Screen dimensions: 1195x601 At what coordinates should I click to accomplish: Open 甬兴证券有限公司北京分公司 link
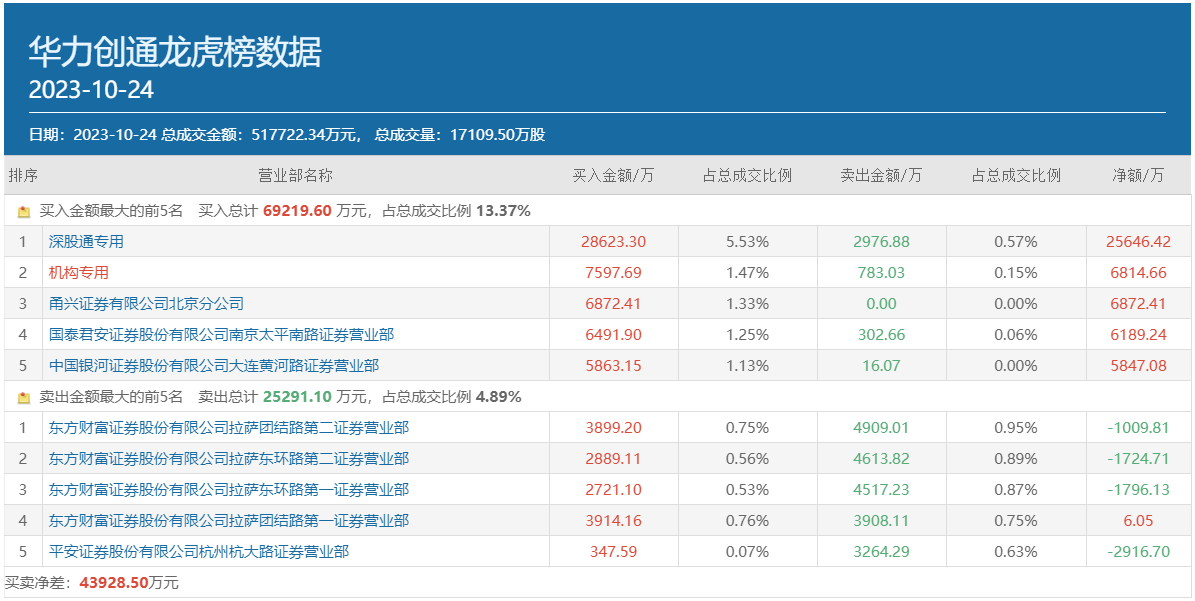(x=146, y=304)
